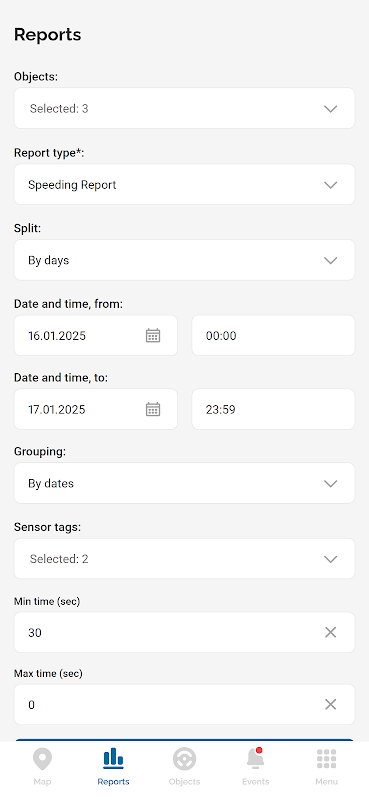Open Events bell notification icon

[255, 758]
